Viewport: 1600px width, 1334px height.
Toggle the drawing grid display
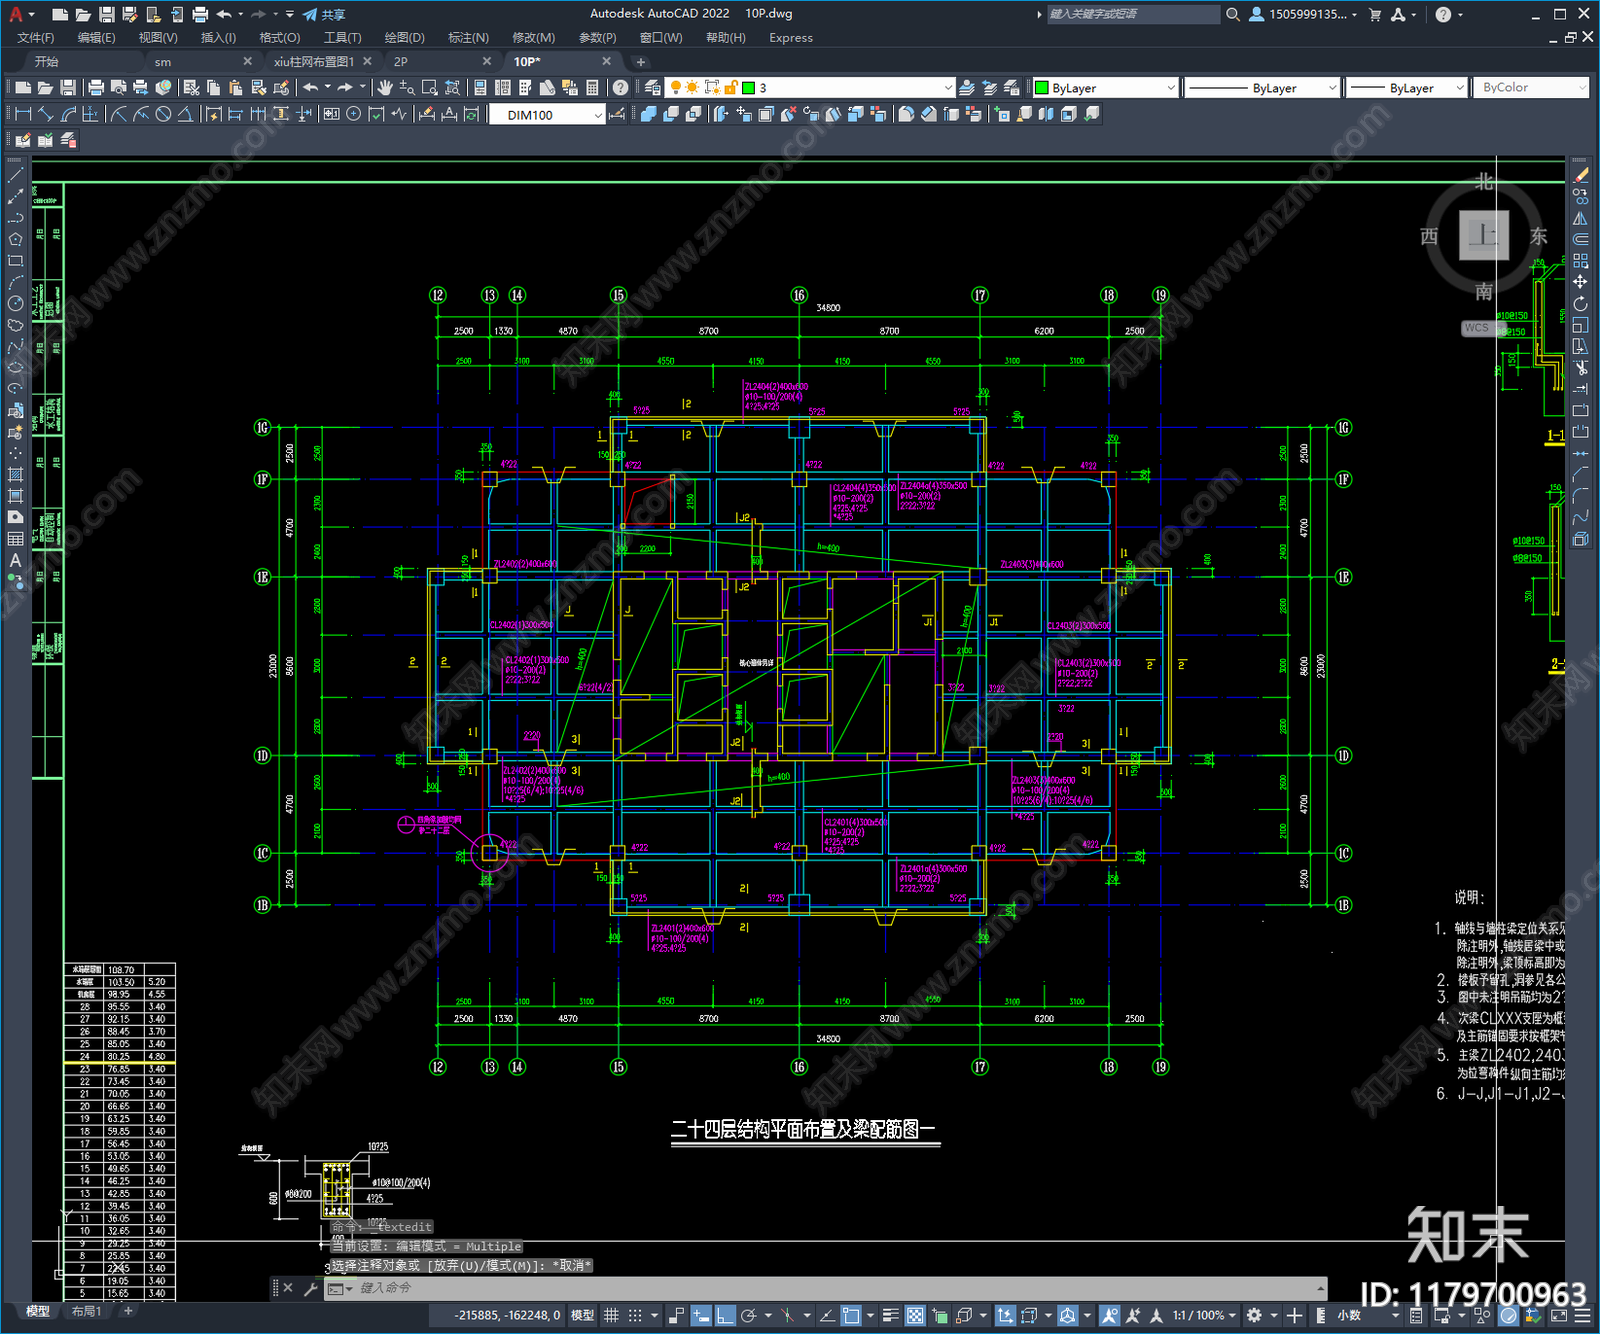pyautogui.click(x=611, y=1315)
